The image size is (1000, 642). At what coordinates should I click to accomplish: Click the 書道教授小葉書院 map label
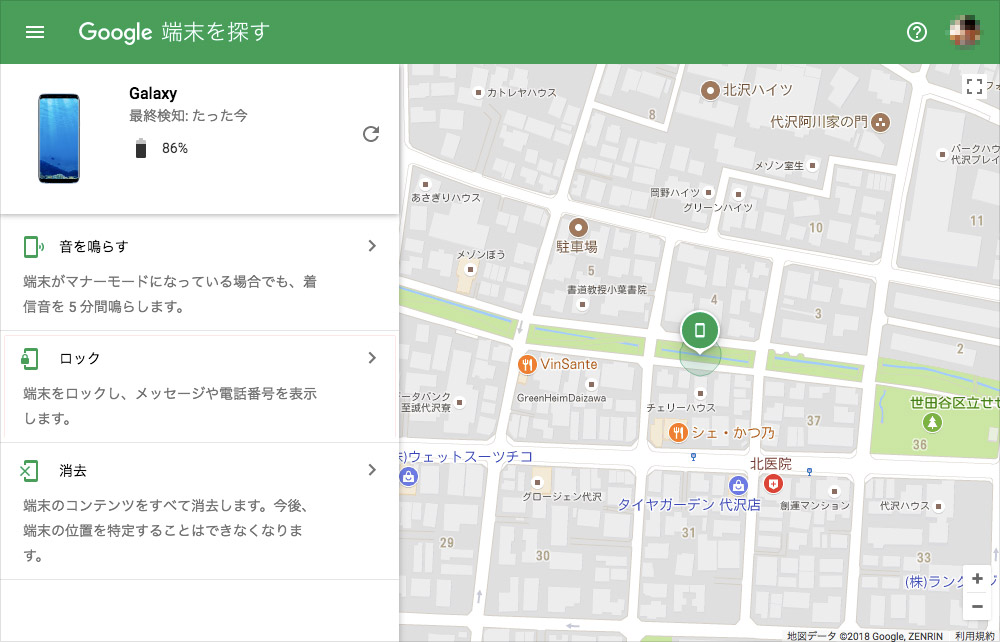[607, 289]
